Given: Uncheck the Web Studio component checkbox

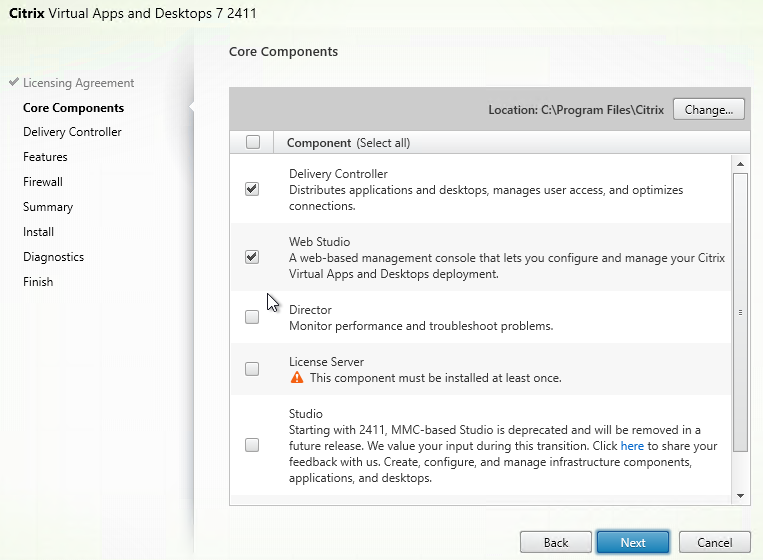Looking at the screenshot, I should [252, 257].
